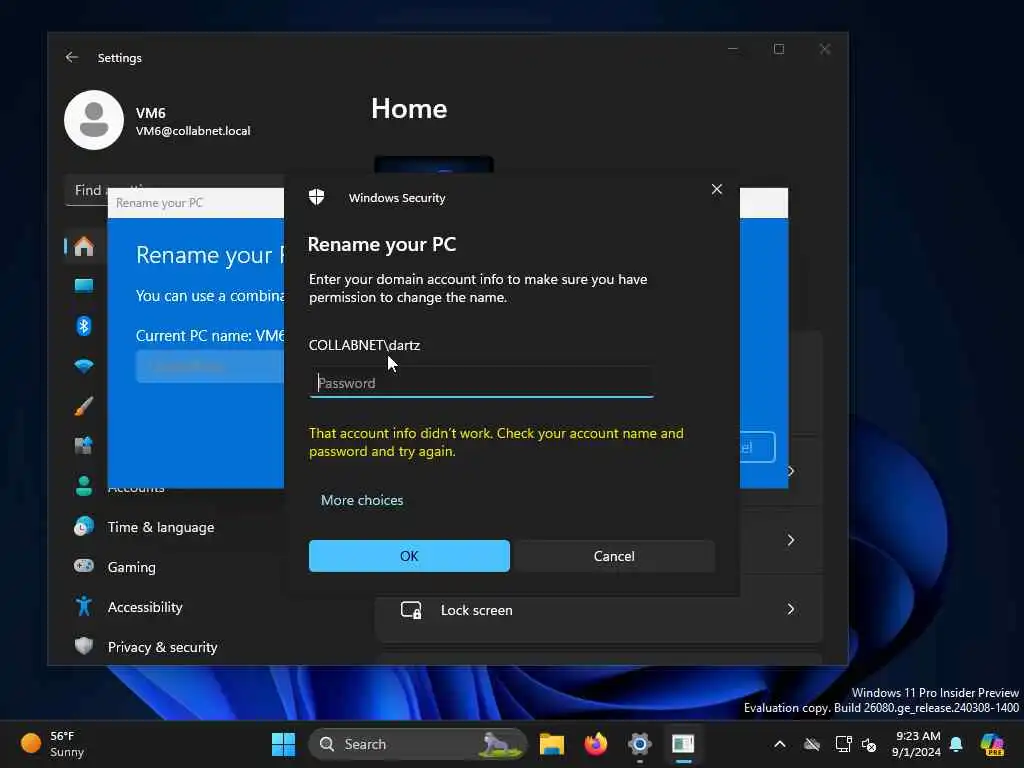Open File Explorer from the taskbar
Screen dimensions: 1024x768
point(552,744)
